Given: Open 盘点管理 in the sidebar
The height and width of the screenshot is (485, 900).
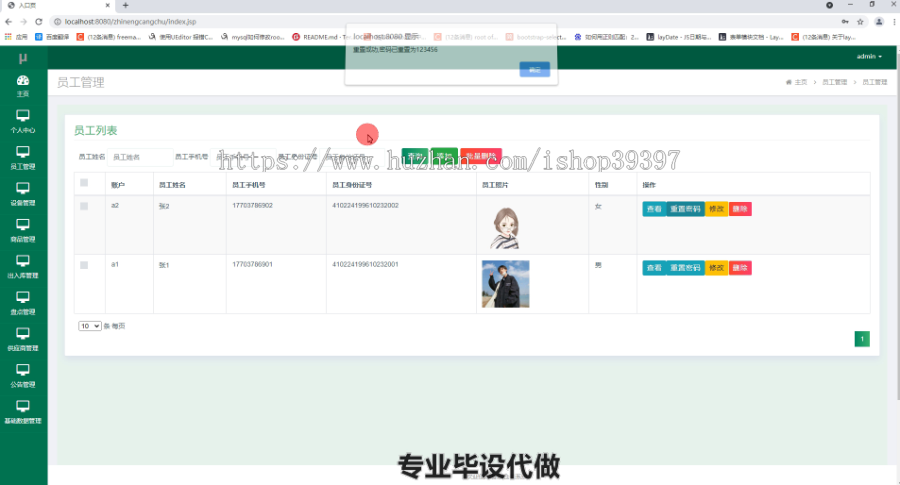Looking at the screenshot, I should click(23, 303).
